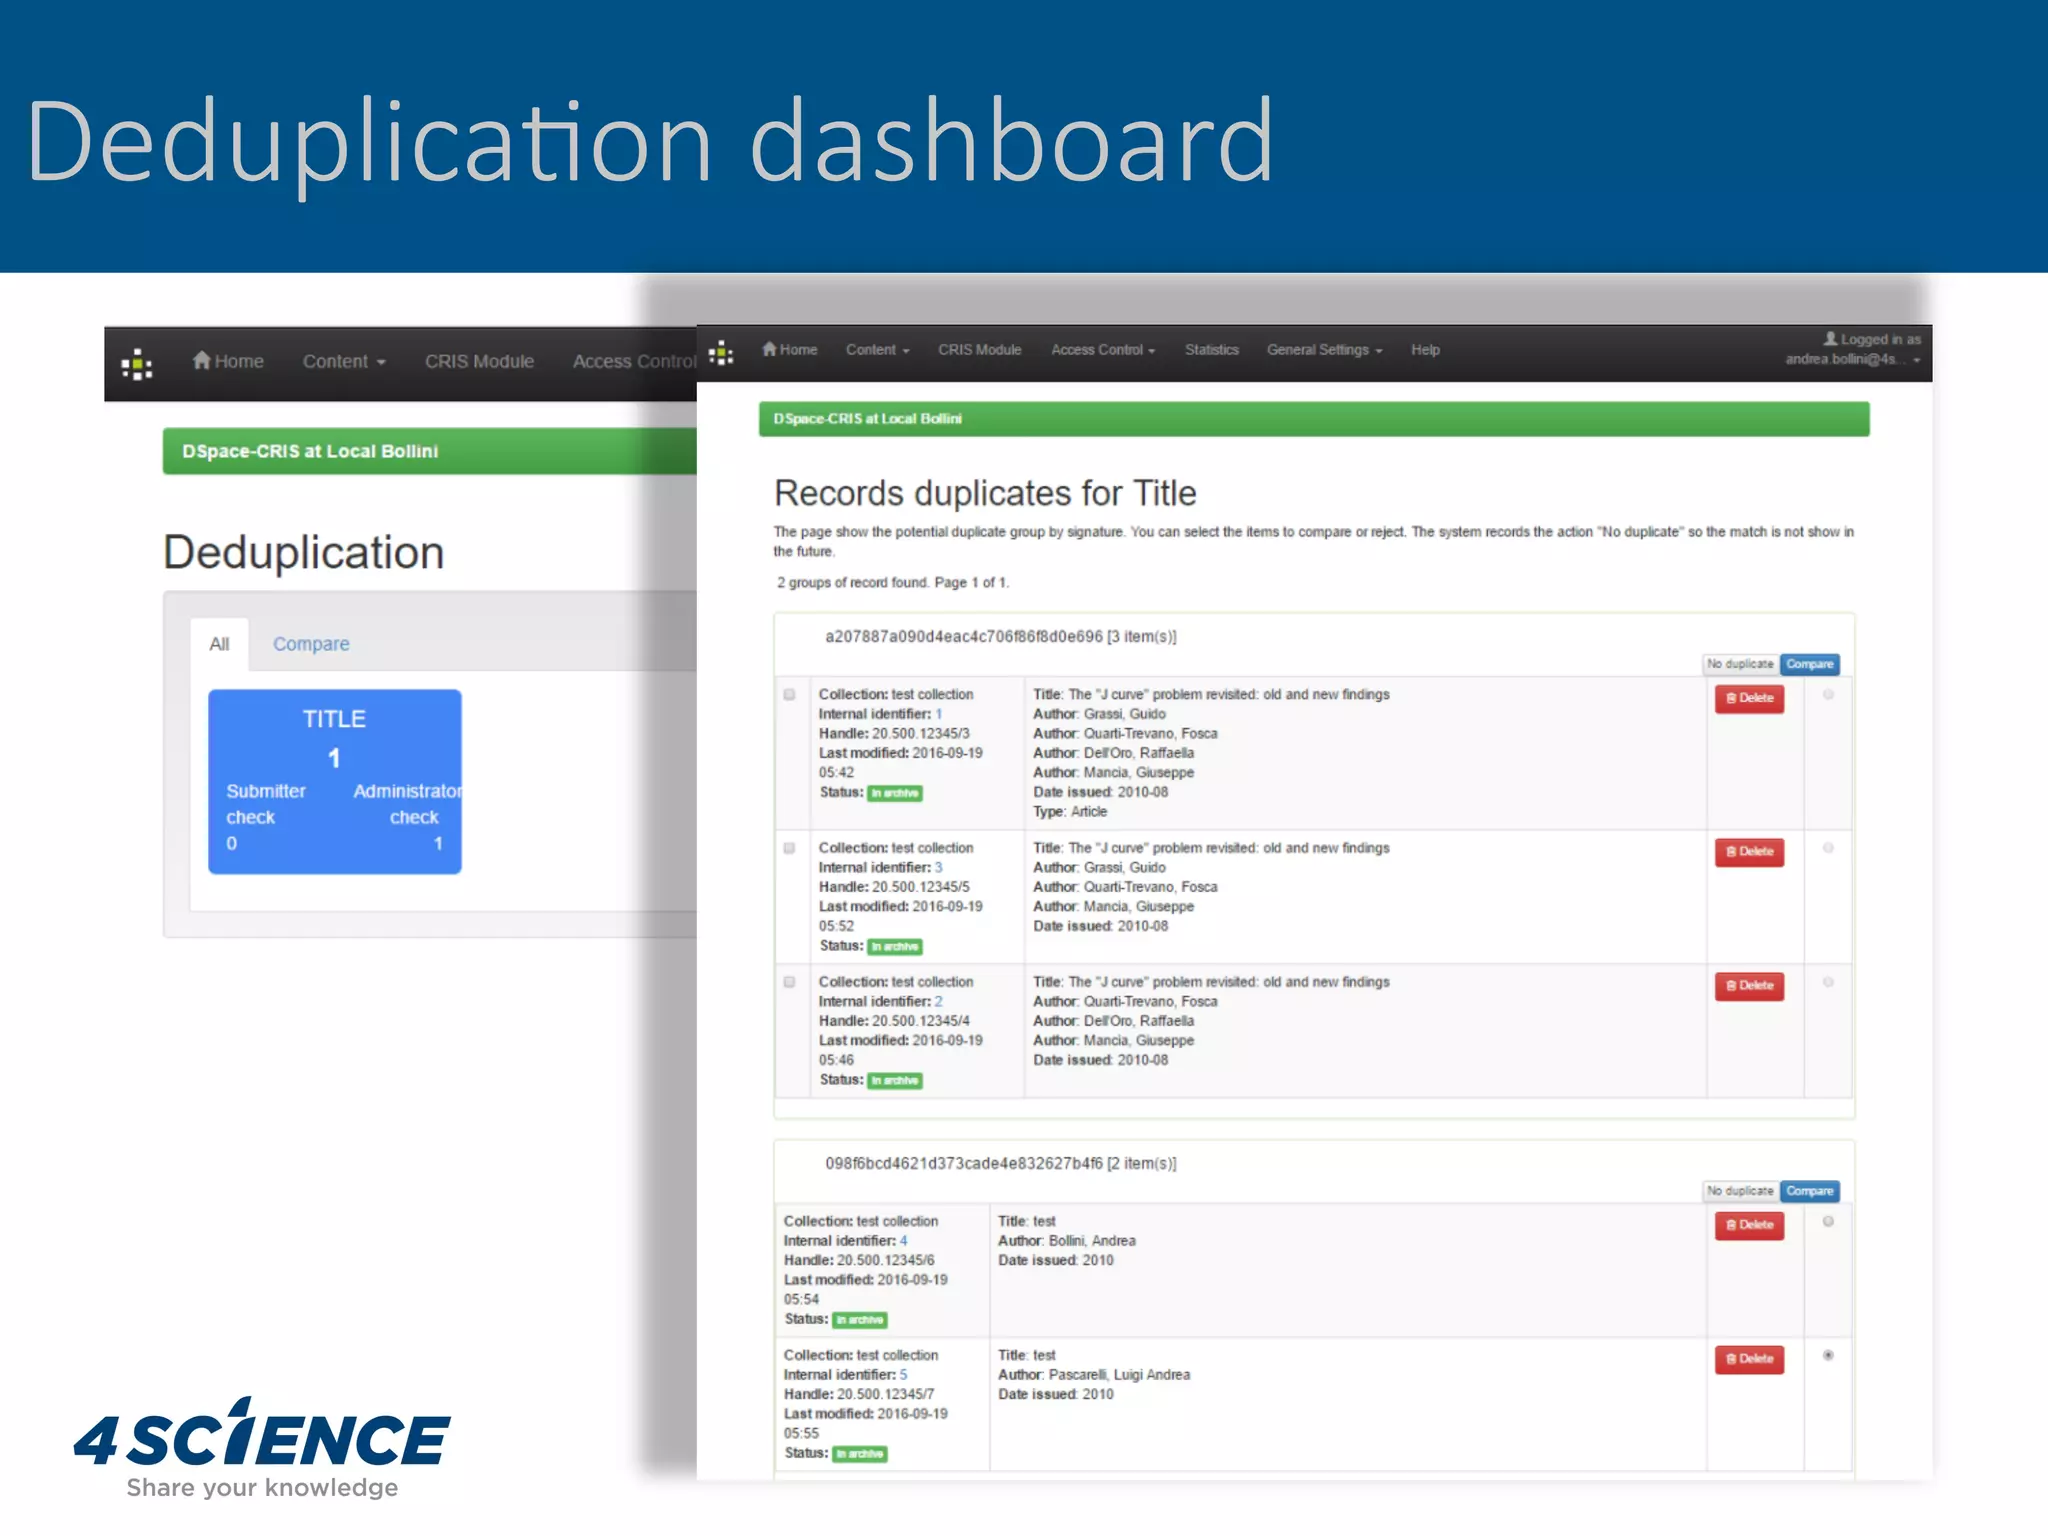Check the box for handle 20.500.12345/4
Image resolution: width=2048 pixels, height=1536 pixels.
(x=790, y=982)
